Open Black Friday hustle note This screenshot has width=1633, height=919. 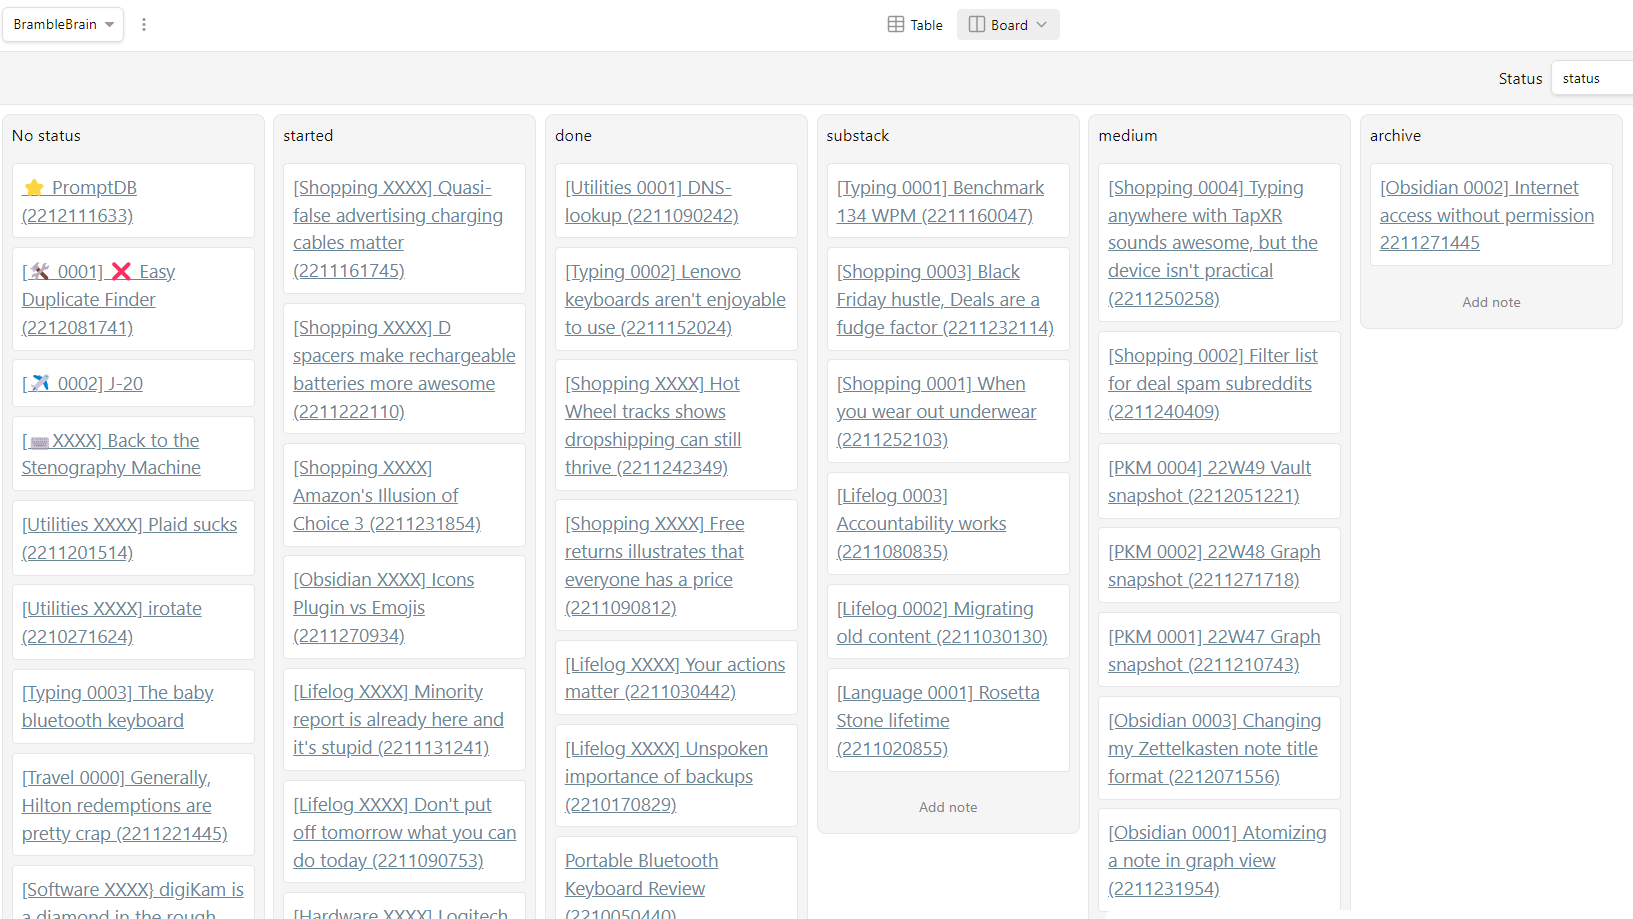pos(945,299)
